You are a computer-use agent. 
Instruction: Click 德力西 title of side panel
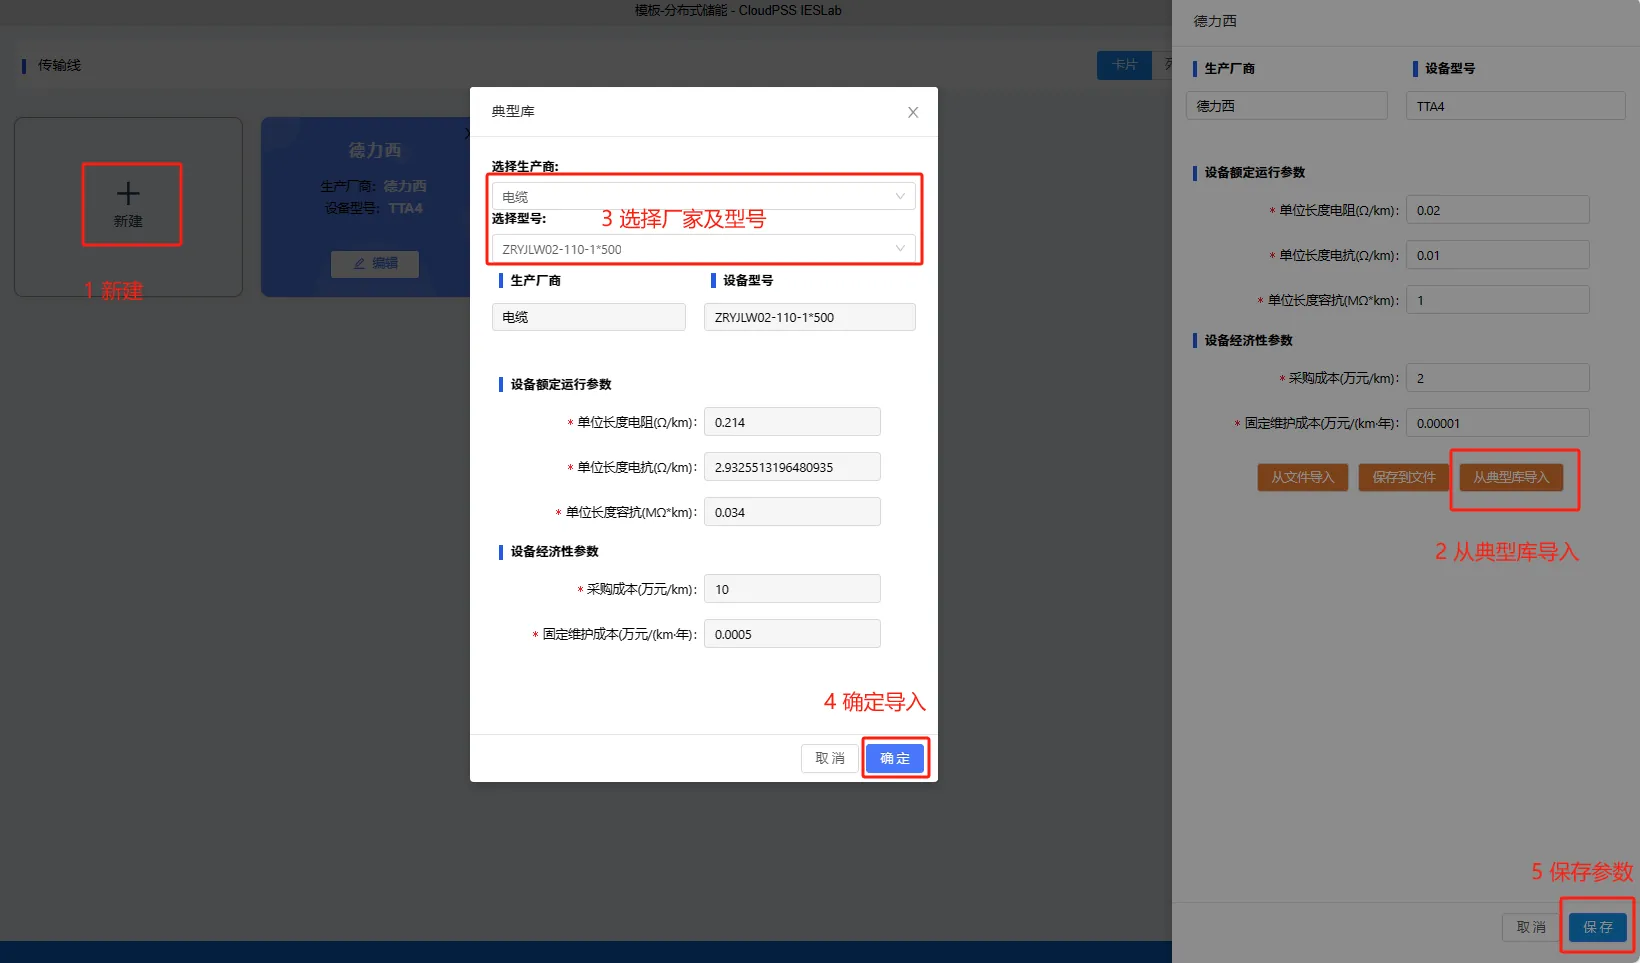tap(1215, 21)
